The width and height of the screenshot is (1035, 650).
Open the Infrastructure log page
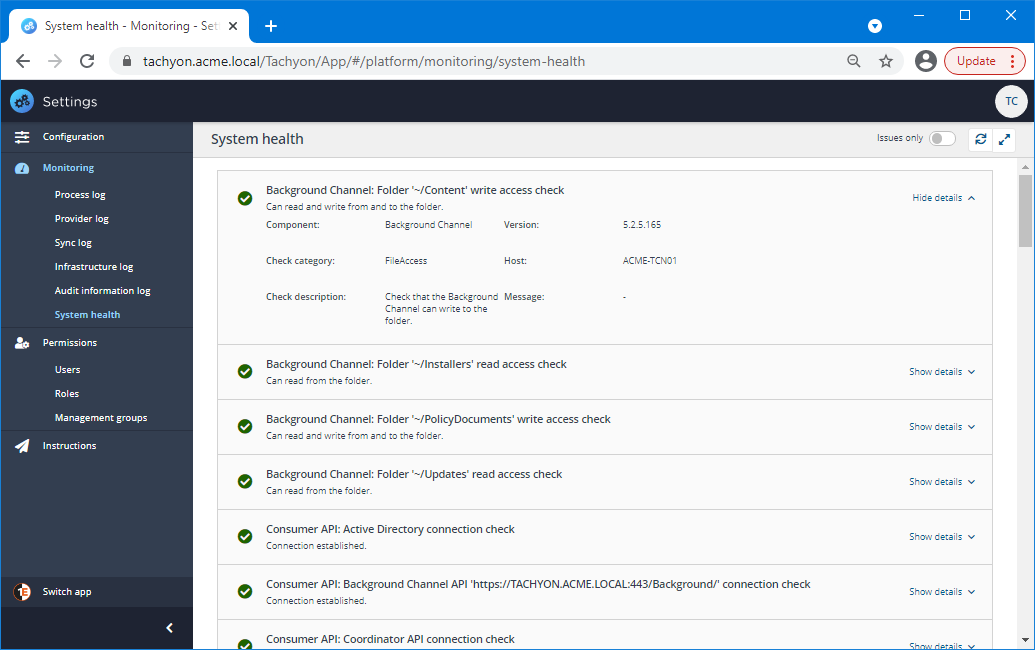tap(94, 267)
